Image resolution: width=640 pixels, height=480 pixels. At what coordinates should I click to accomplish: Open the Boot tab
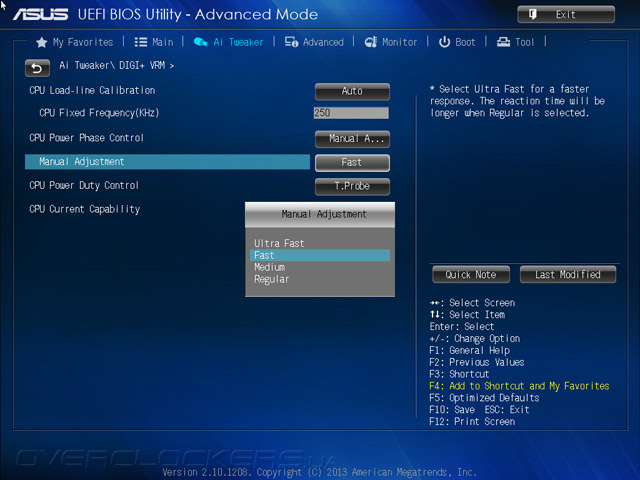click(x=457, y=42)
